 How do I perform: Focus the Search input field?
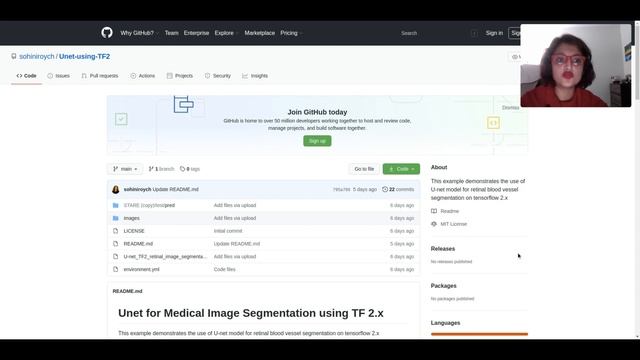438,33
